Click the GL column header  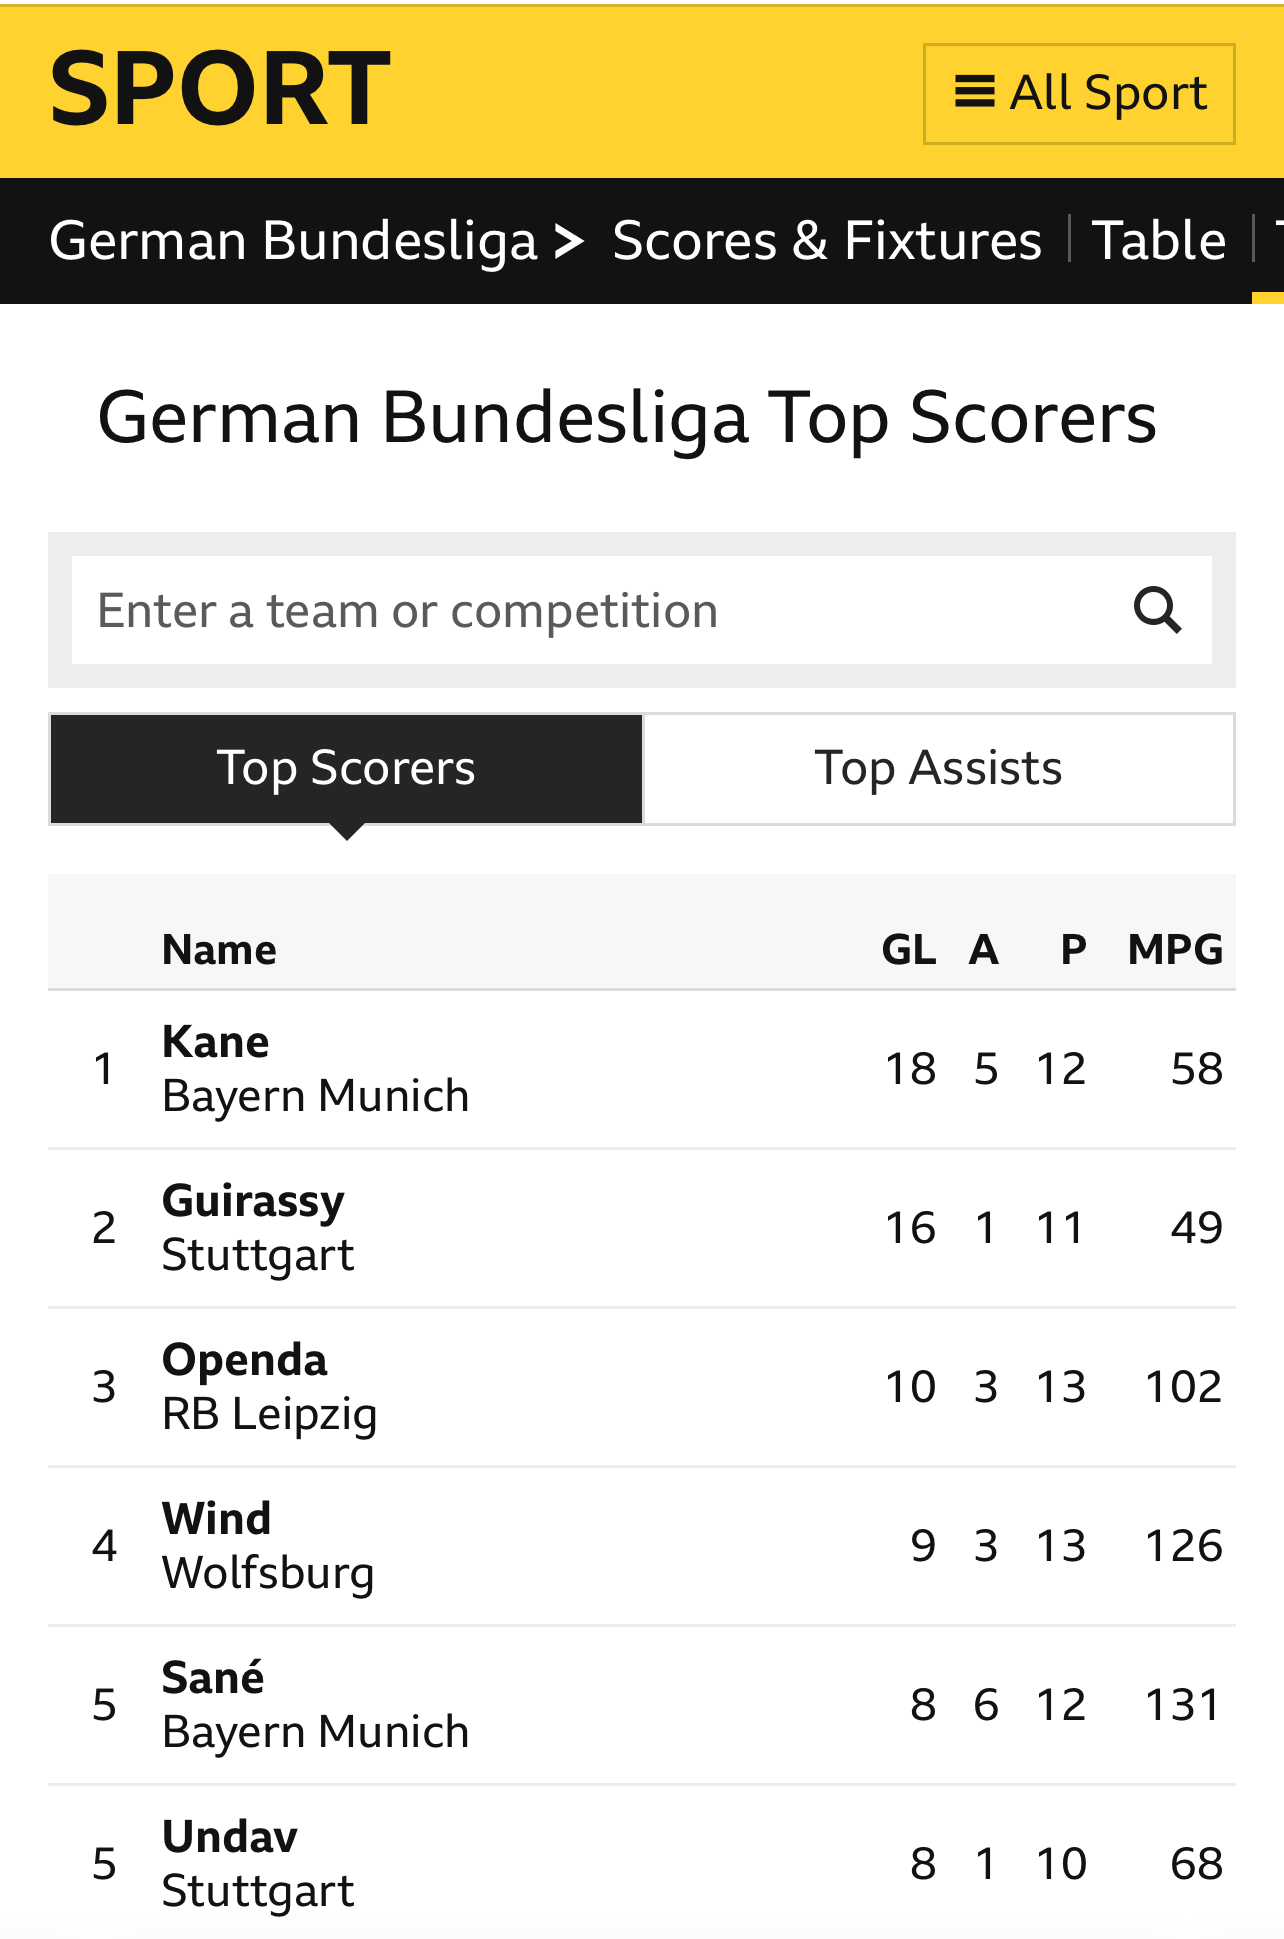909,949
